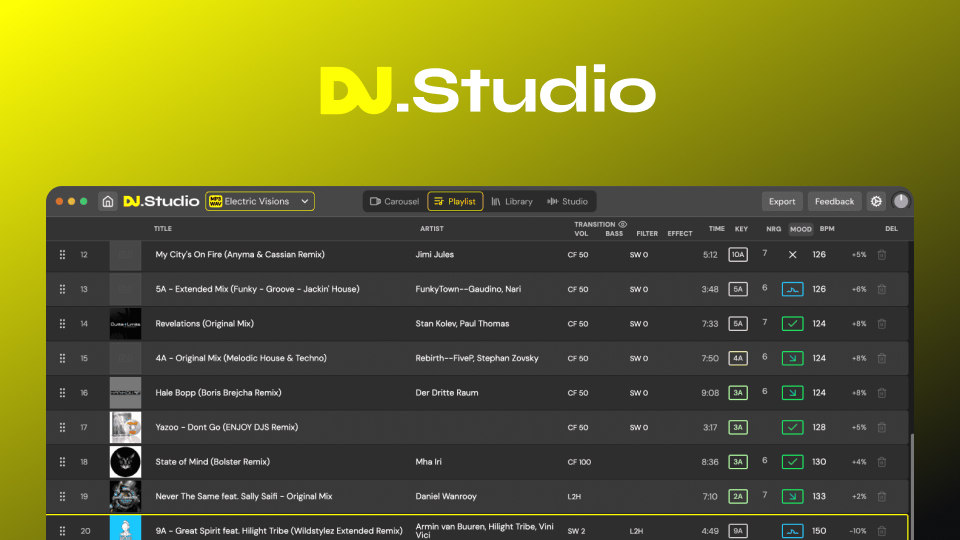Sort by the BPM column header
Image resolution: width=960 pixels, height=540 pixels.
[x=827, y=228]
